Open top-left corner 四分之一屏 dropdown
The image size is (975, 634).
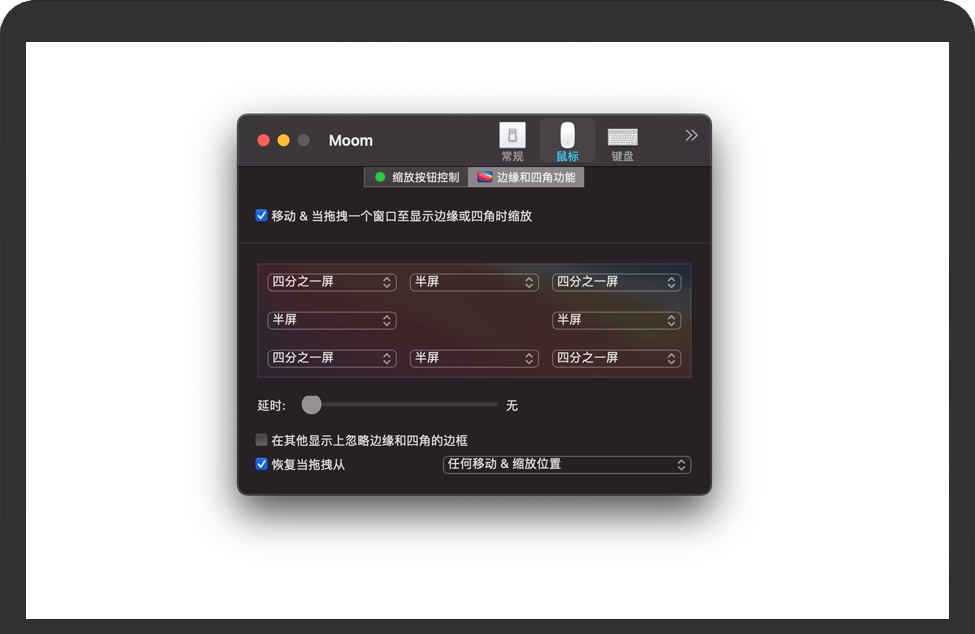[332, 282]
